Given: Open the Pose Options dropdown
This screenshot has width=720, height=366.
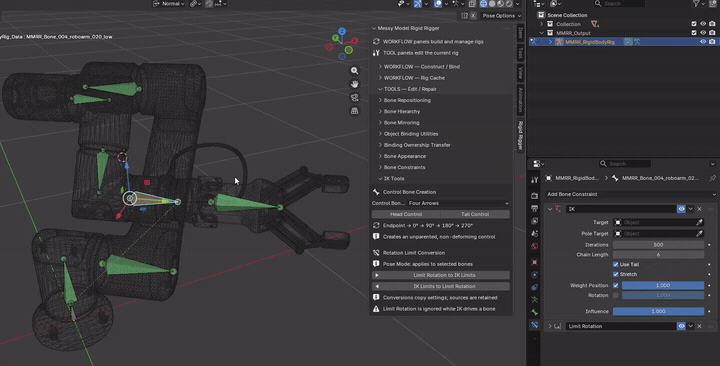Looking at the screenshot, I should click(x=501, y=16).
